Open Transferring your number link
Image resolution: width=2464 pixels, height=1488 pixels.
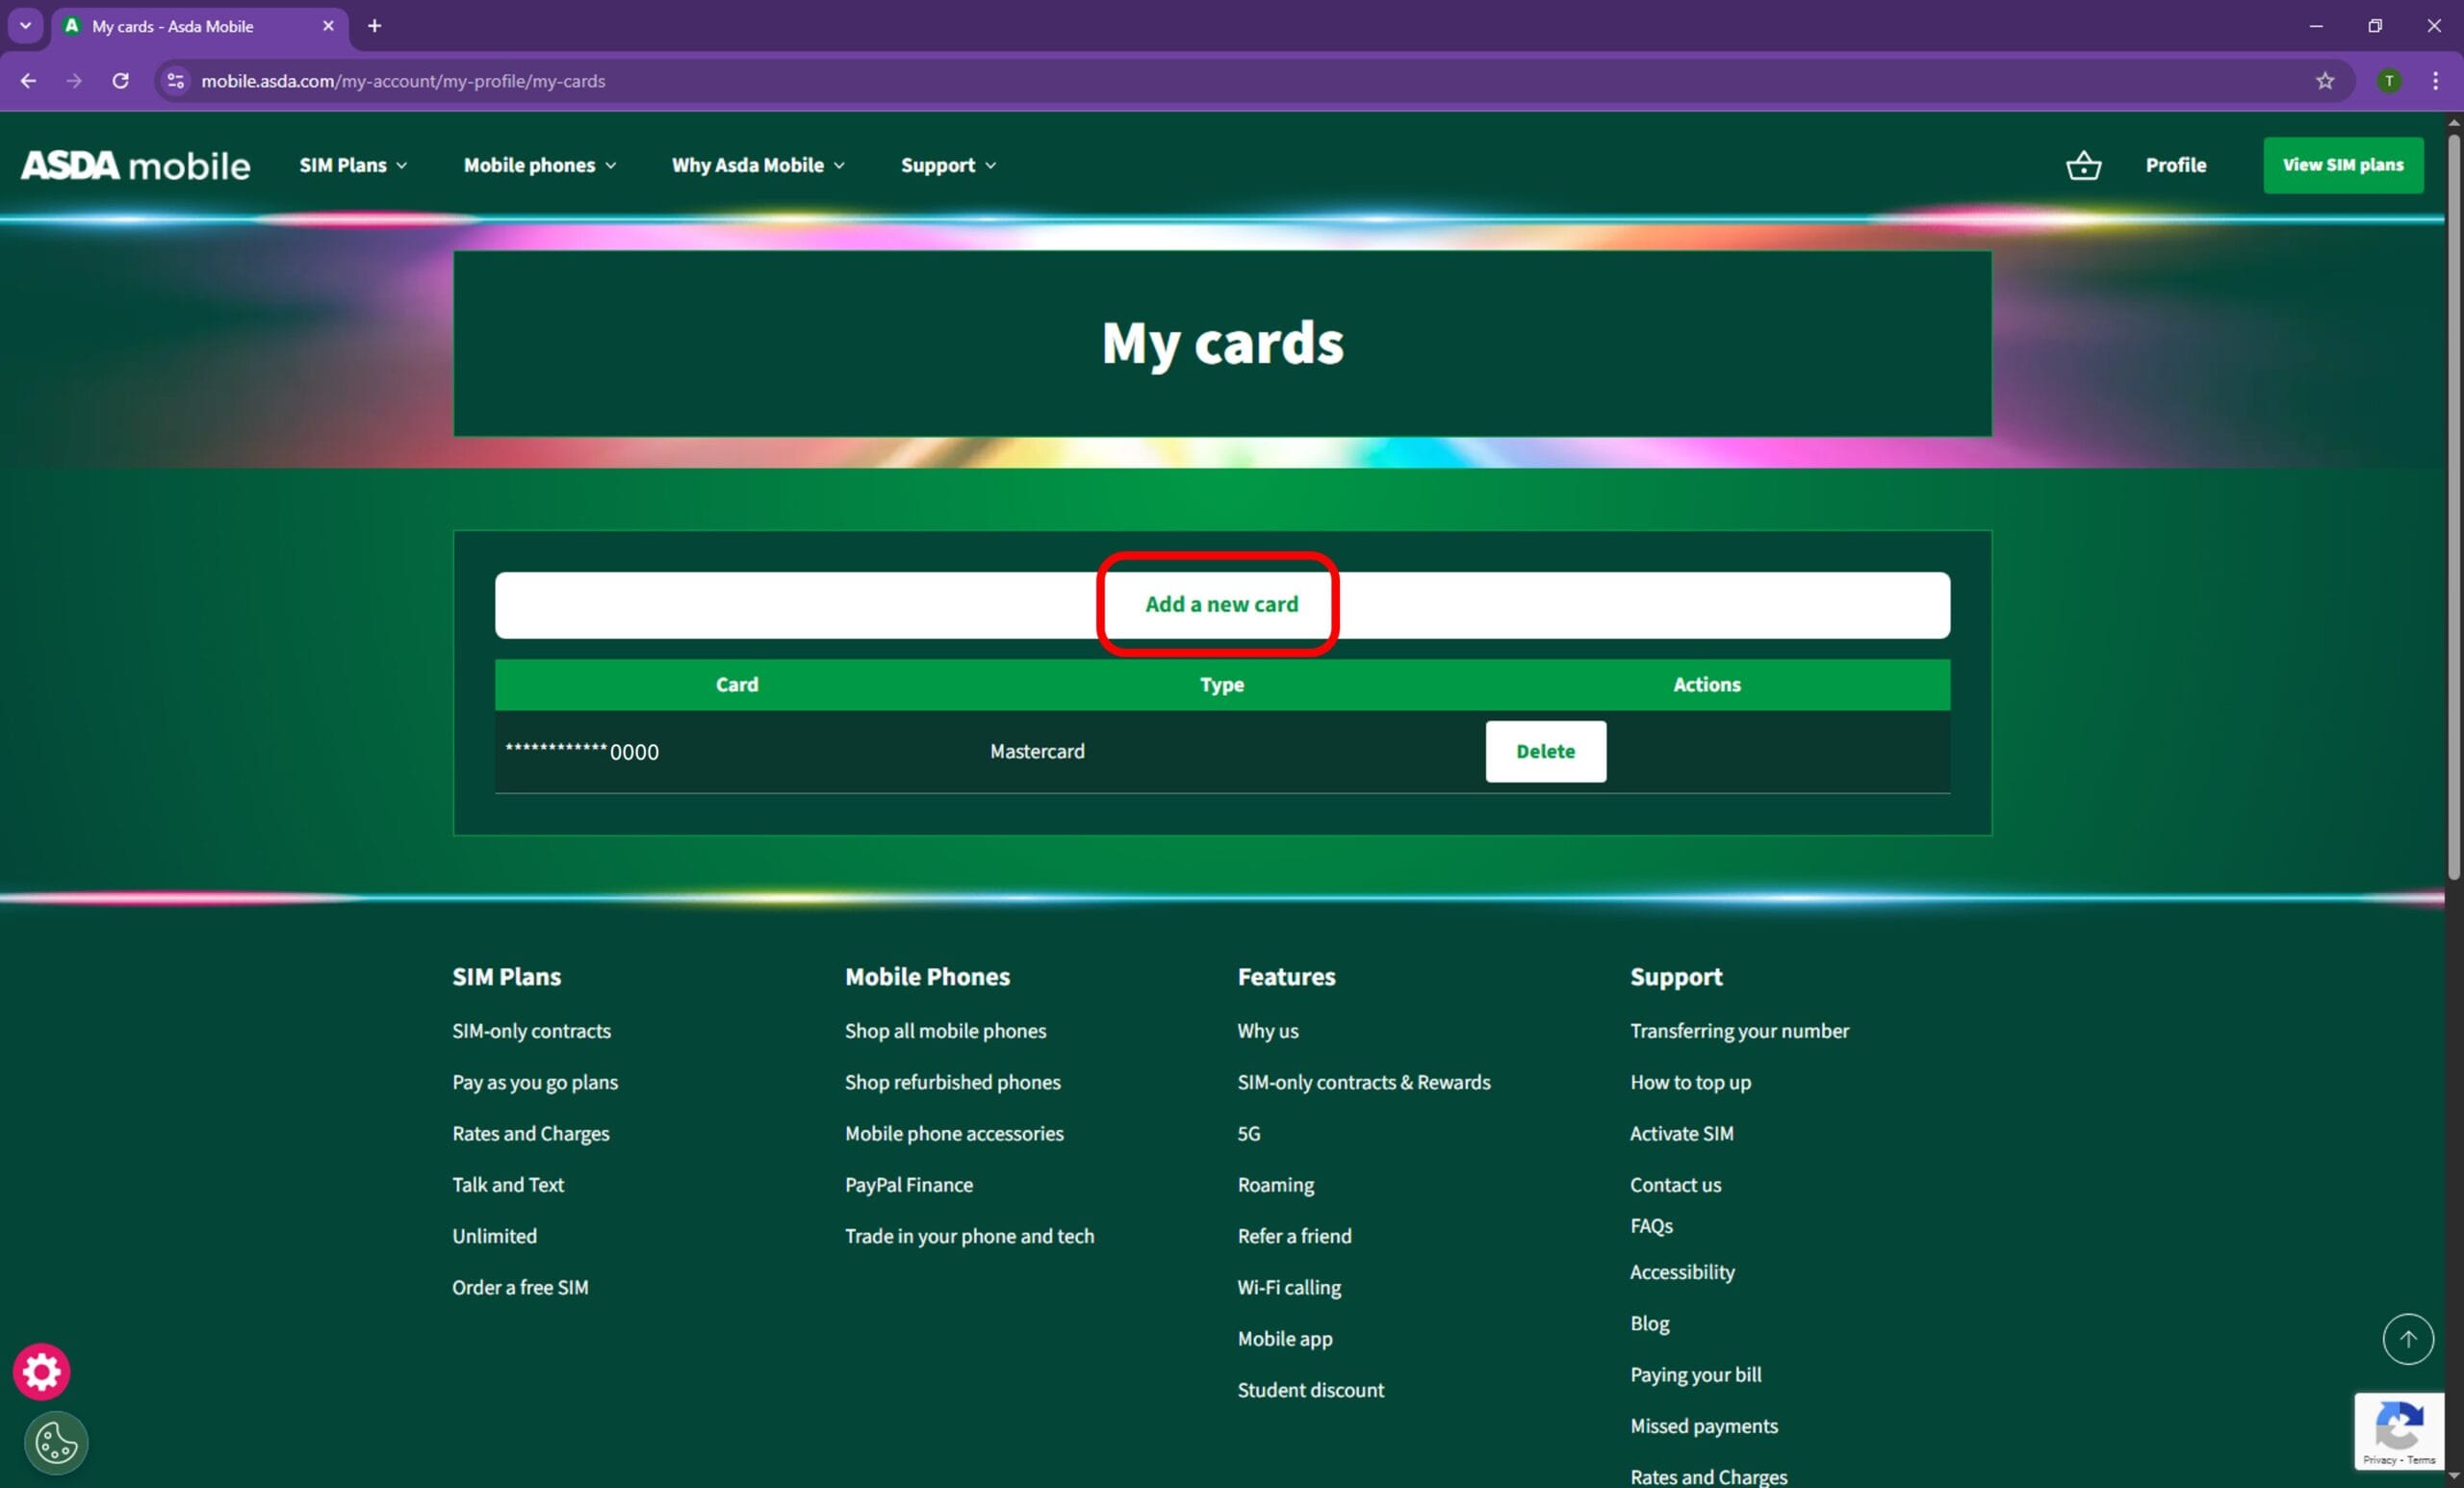pos(1739,1031)
